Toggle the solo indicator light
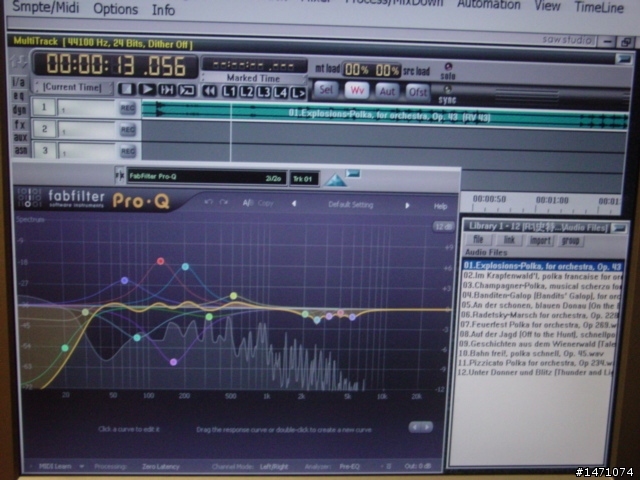This screenshot has width=640, height=480. (448, 66)
